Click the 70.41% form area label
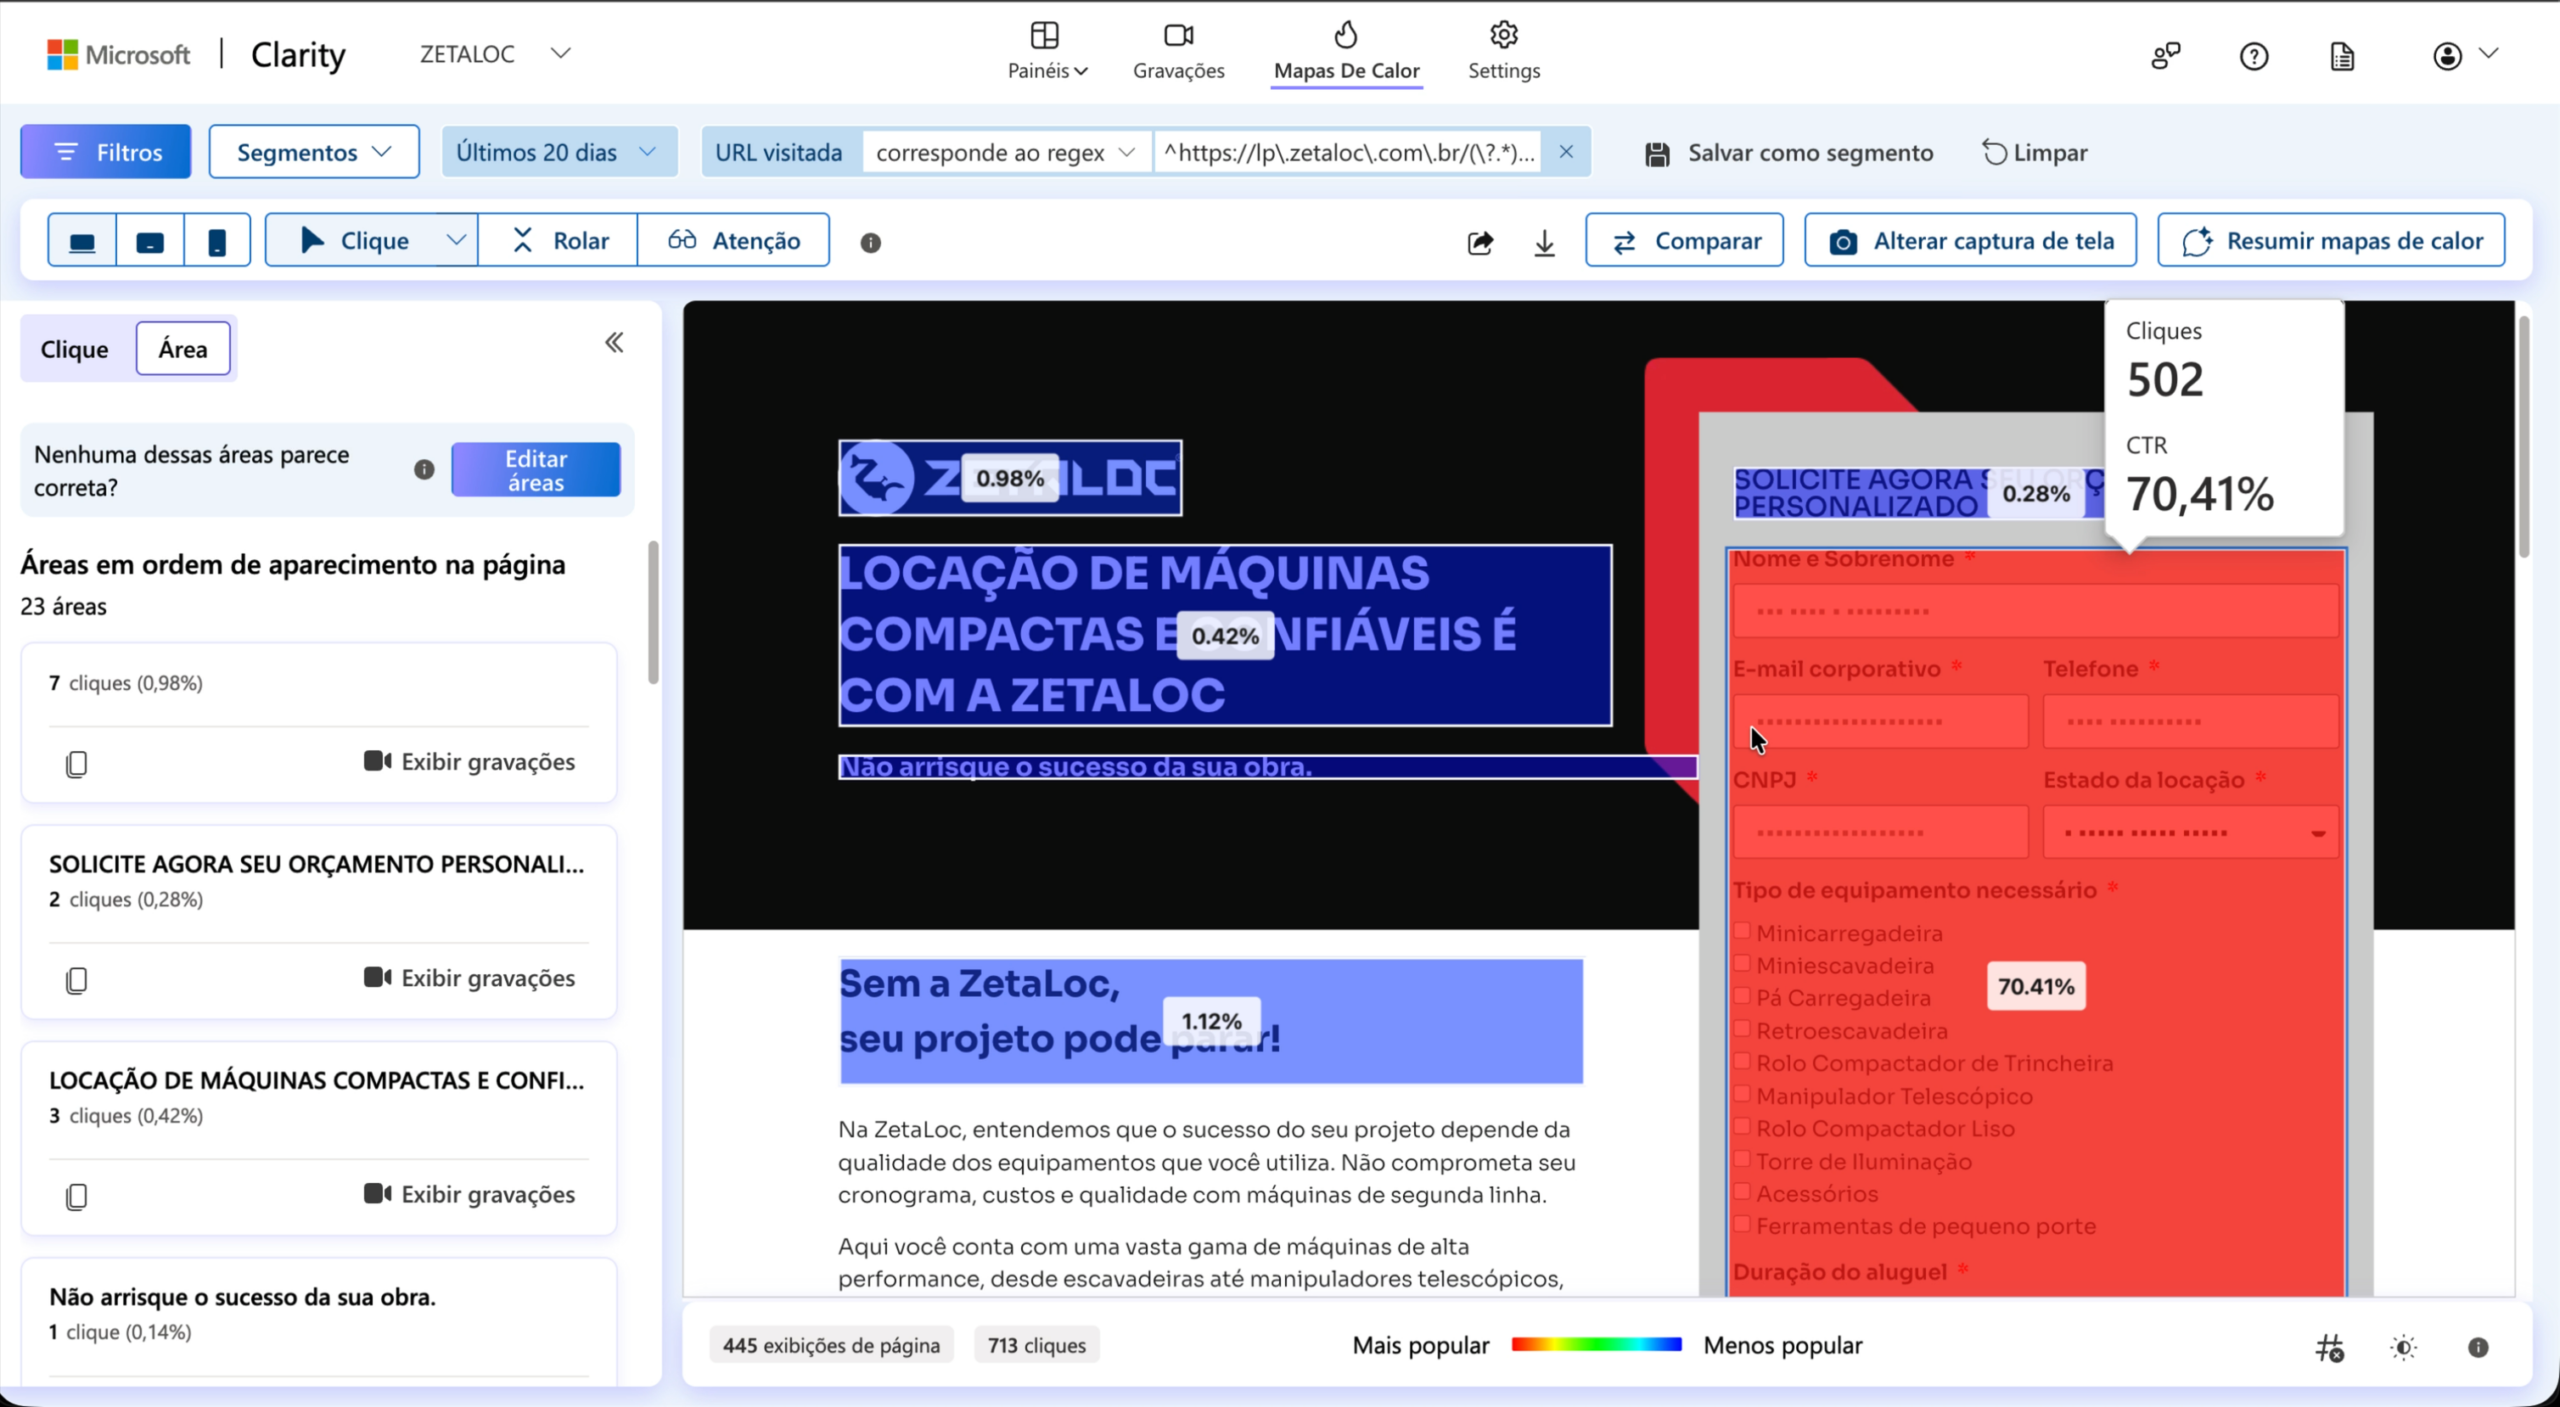 (2036, 987)
